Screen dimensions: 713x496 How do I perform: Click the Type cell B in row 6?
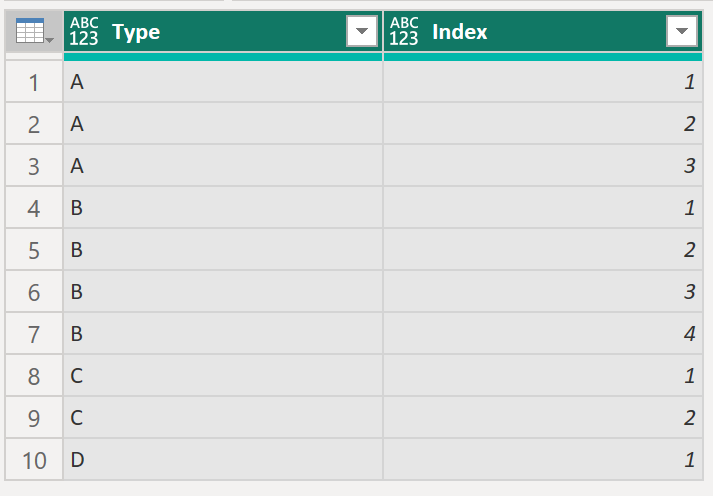coord(223,291)
